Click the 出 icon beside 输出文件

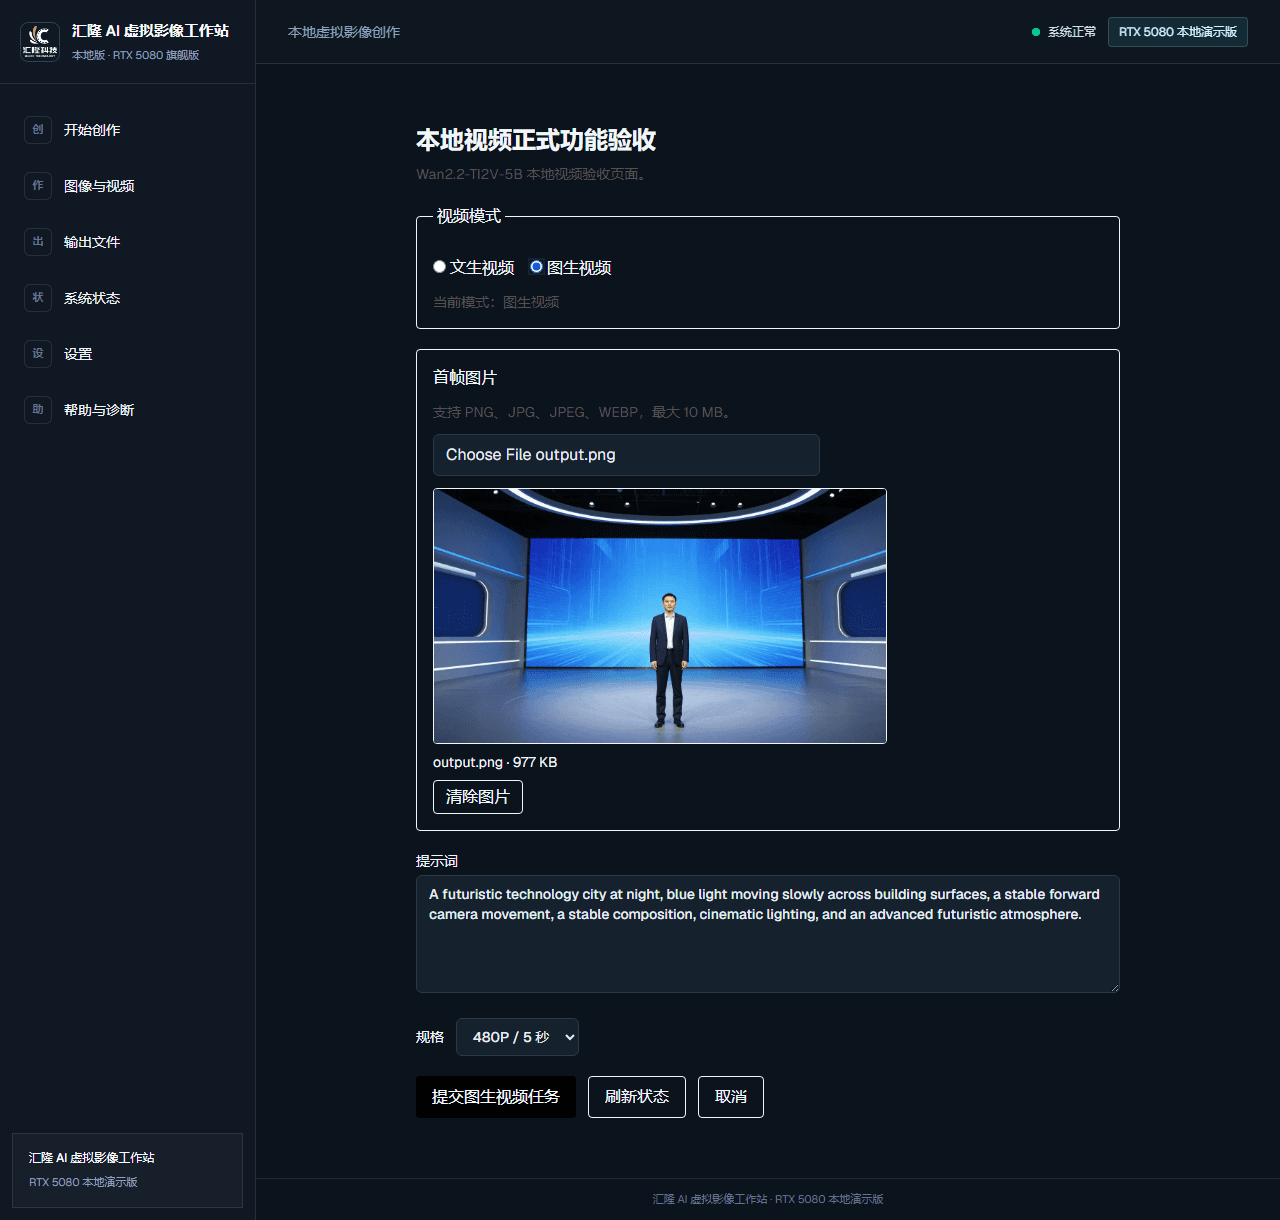coord(38,242)
